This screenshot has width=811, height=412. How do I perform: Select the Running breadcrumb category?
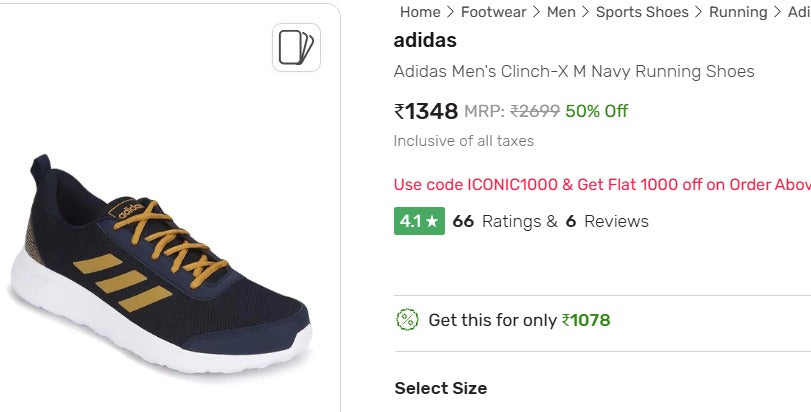738,12
